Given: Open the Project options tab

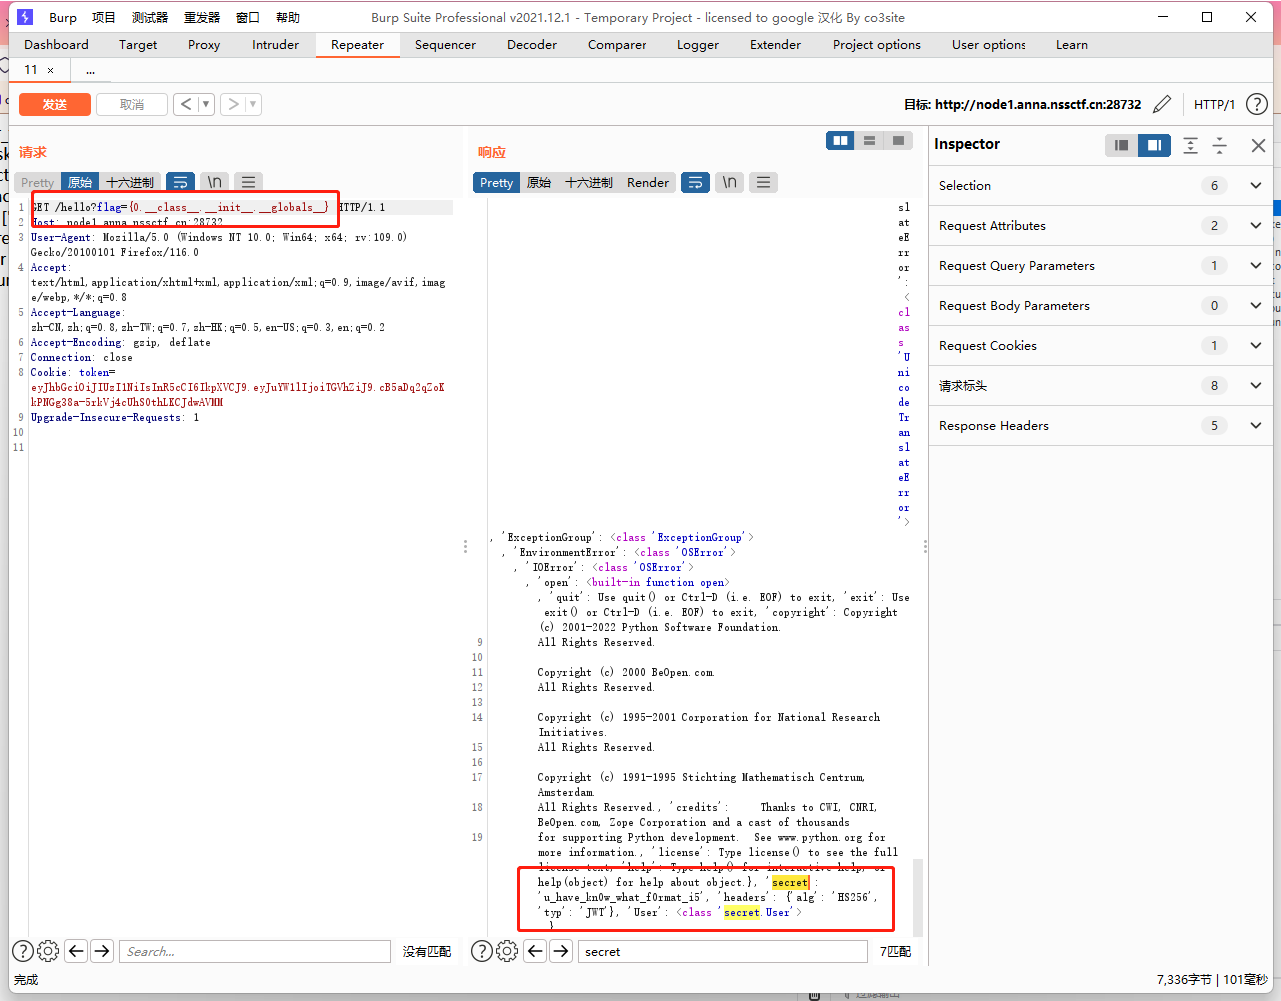Looking at the screenshot, I should [x=877, y=45].
